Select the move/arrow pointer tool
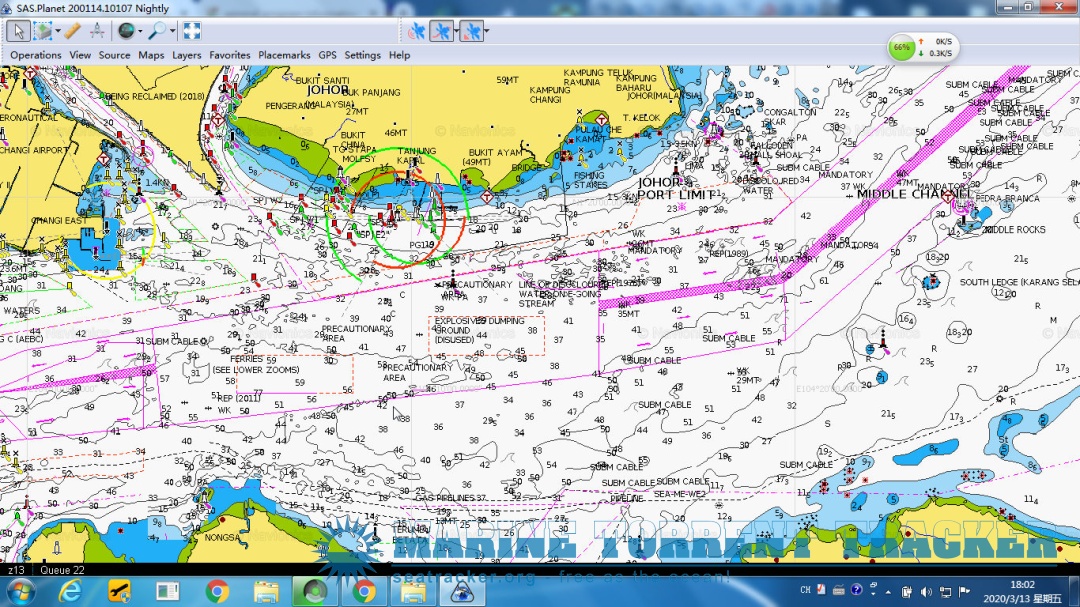The width and height of the screenshot is (1080, 607). (19, 31)
